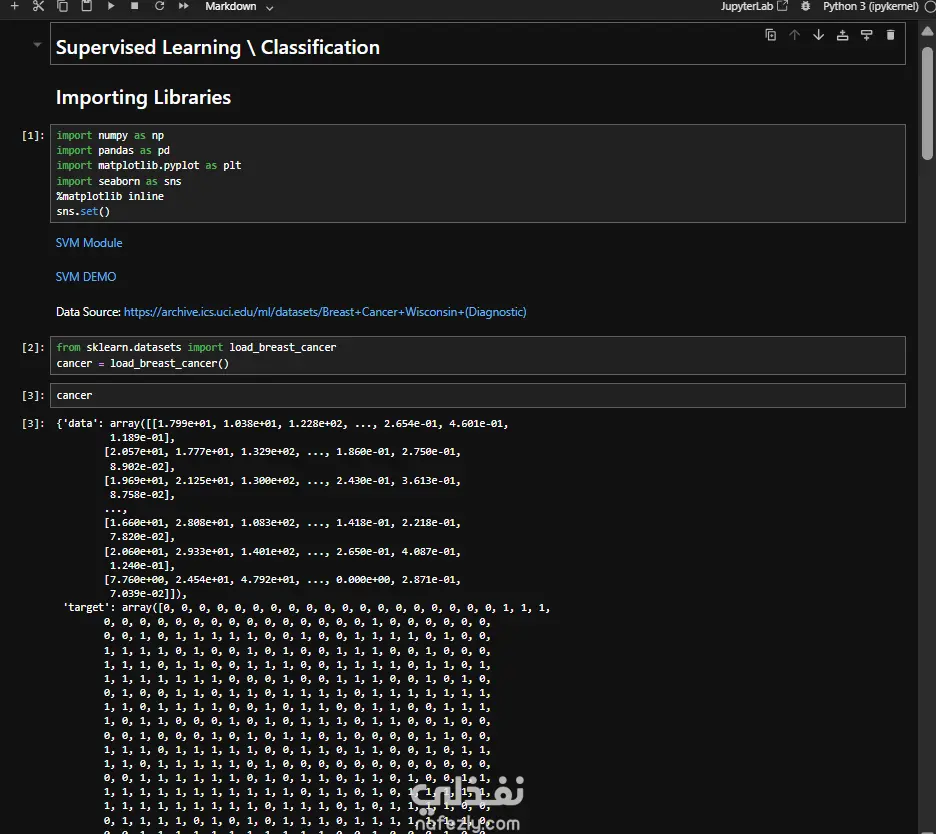Check the kernel status circle indicator
The width and height of the screenshot is (936, 834).
(x=930, y=7)
